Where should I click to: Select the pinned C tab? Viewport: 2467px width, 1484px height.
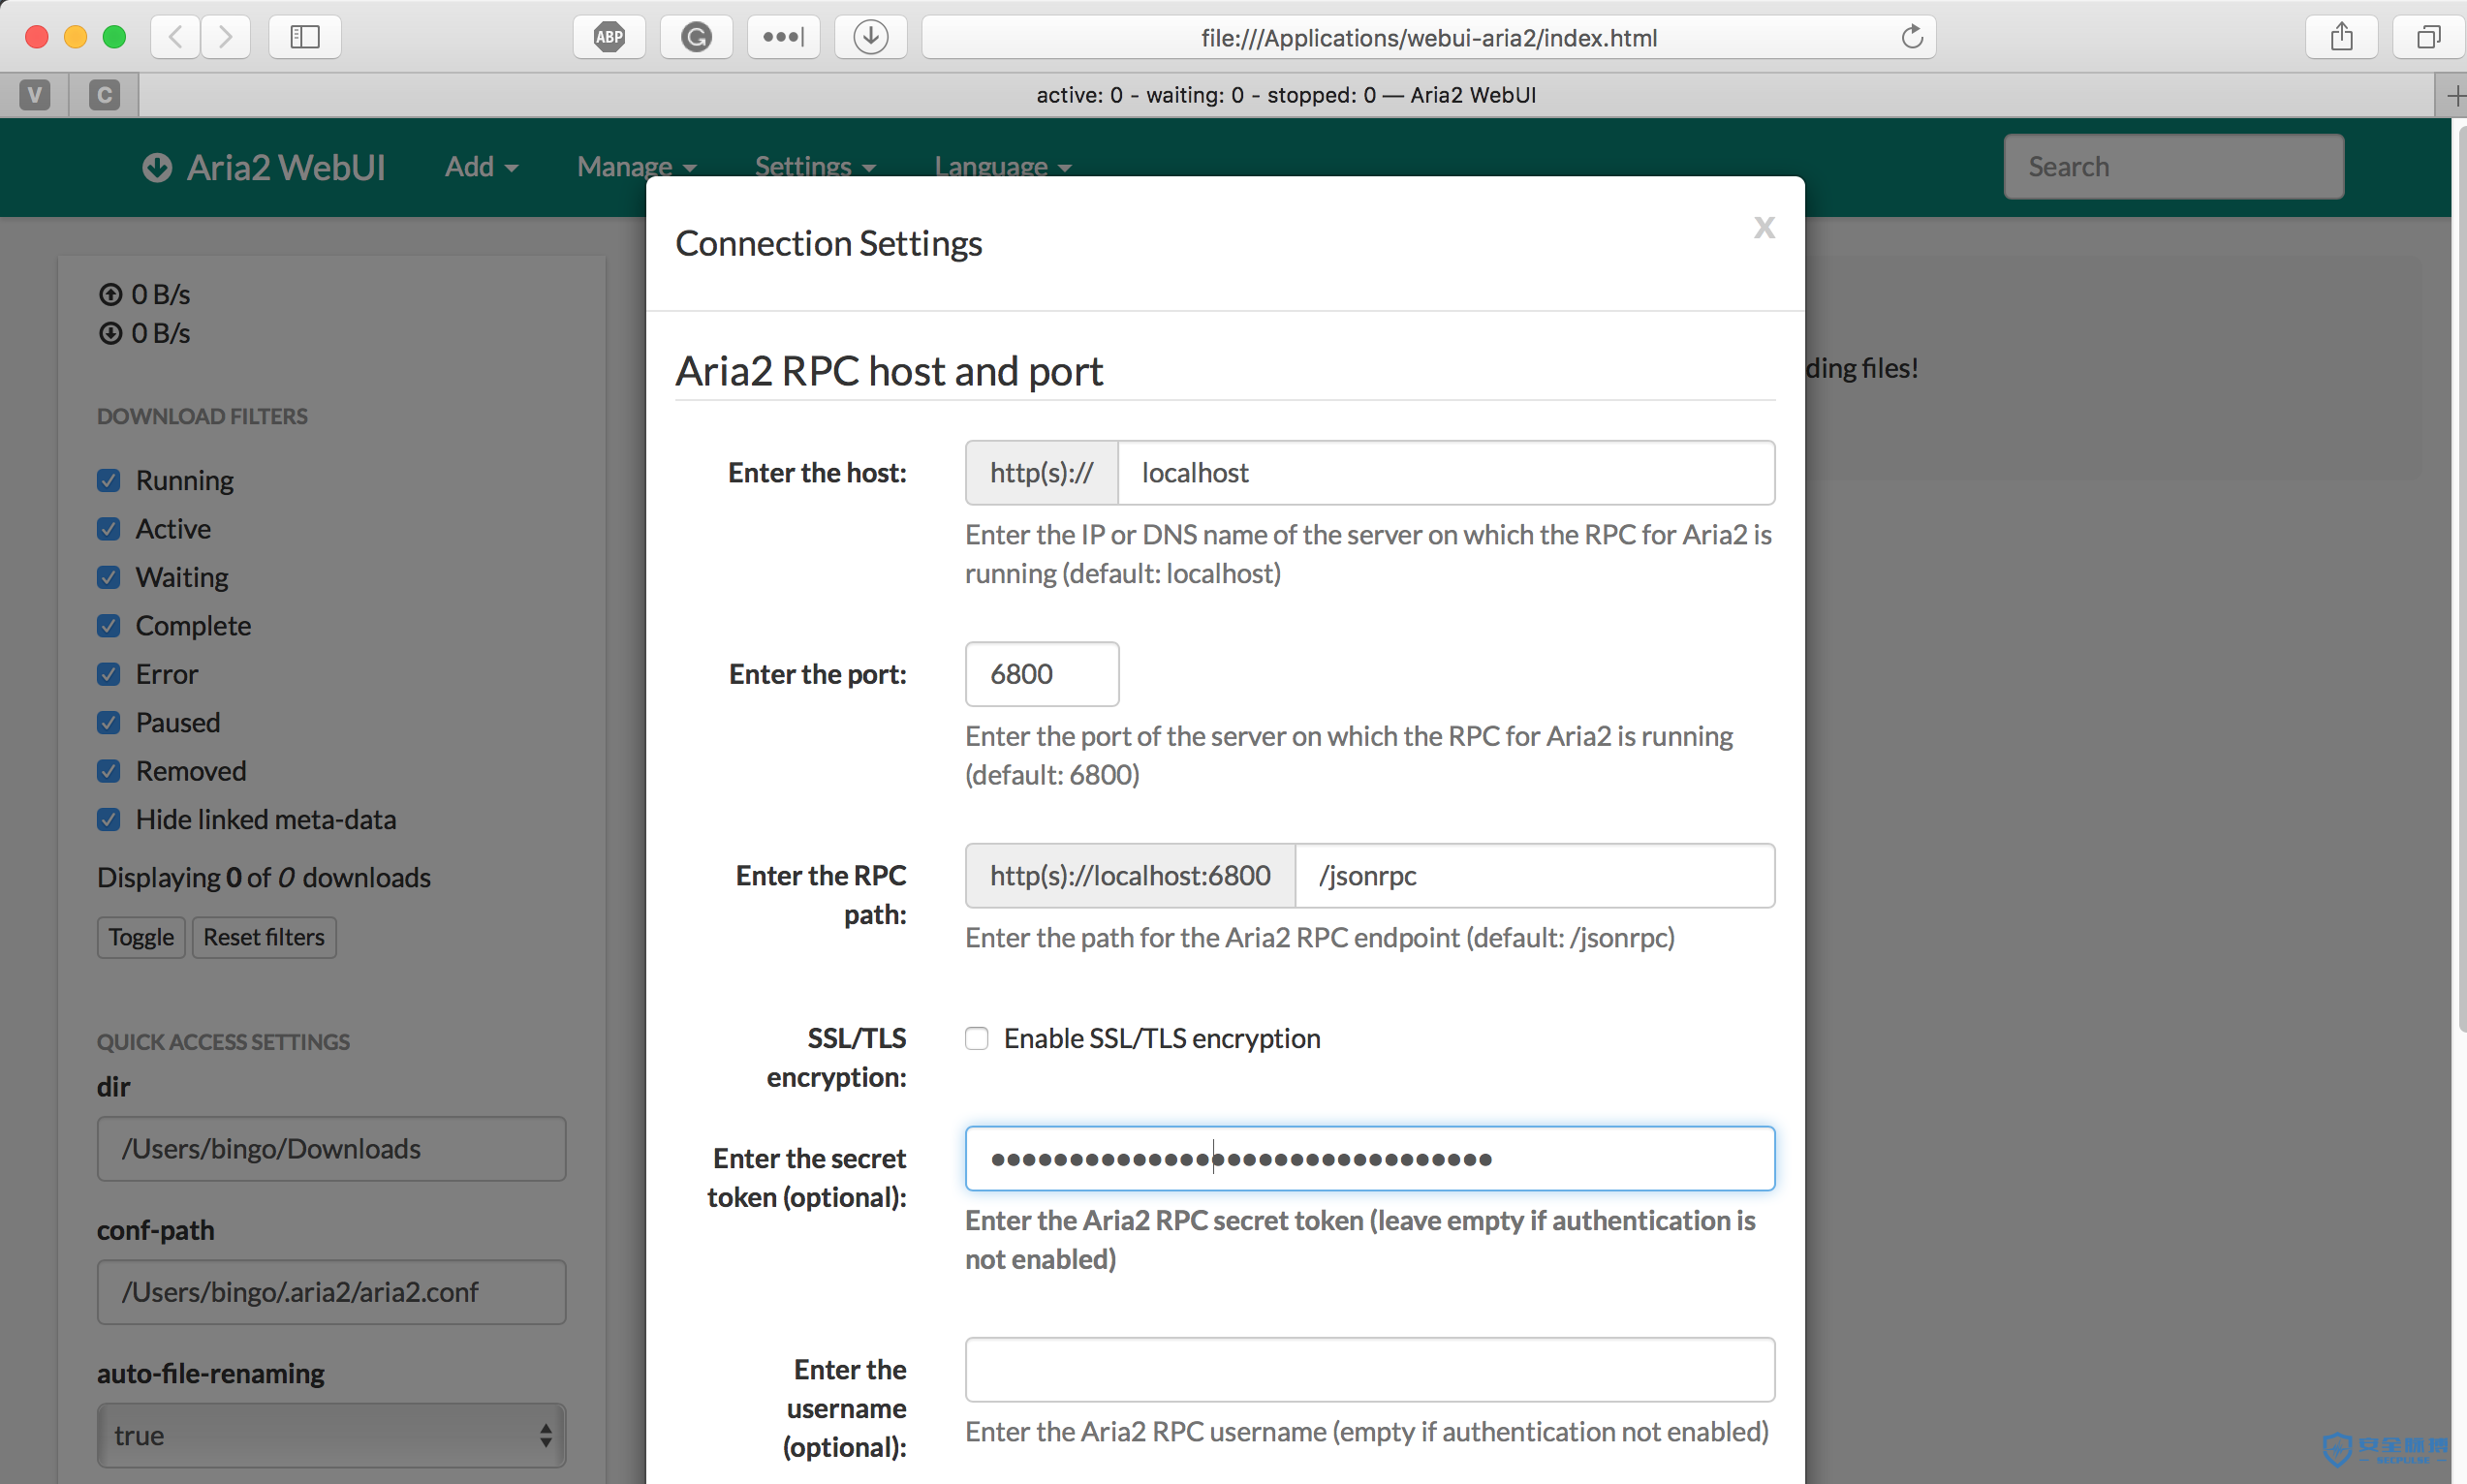tap(104, 95)
